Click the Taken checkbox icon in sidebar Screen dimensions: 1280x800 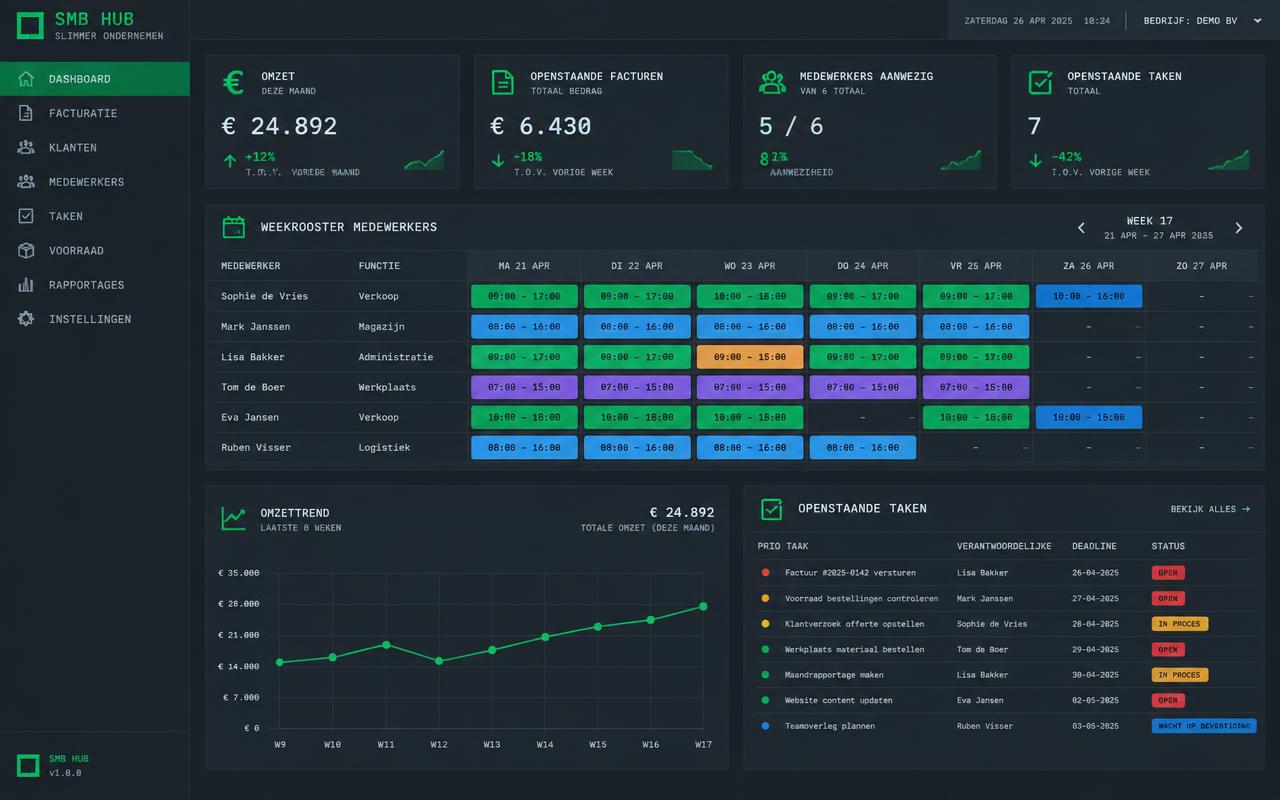click(x=26, y=216)
